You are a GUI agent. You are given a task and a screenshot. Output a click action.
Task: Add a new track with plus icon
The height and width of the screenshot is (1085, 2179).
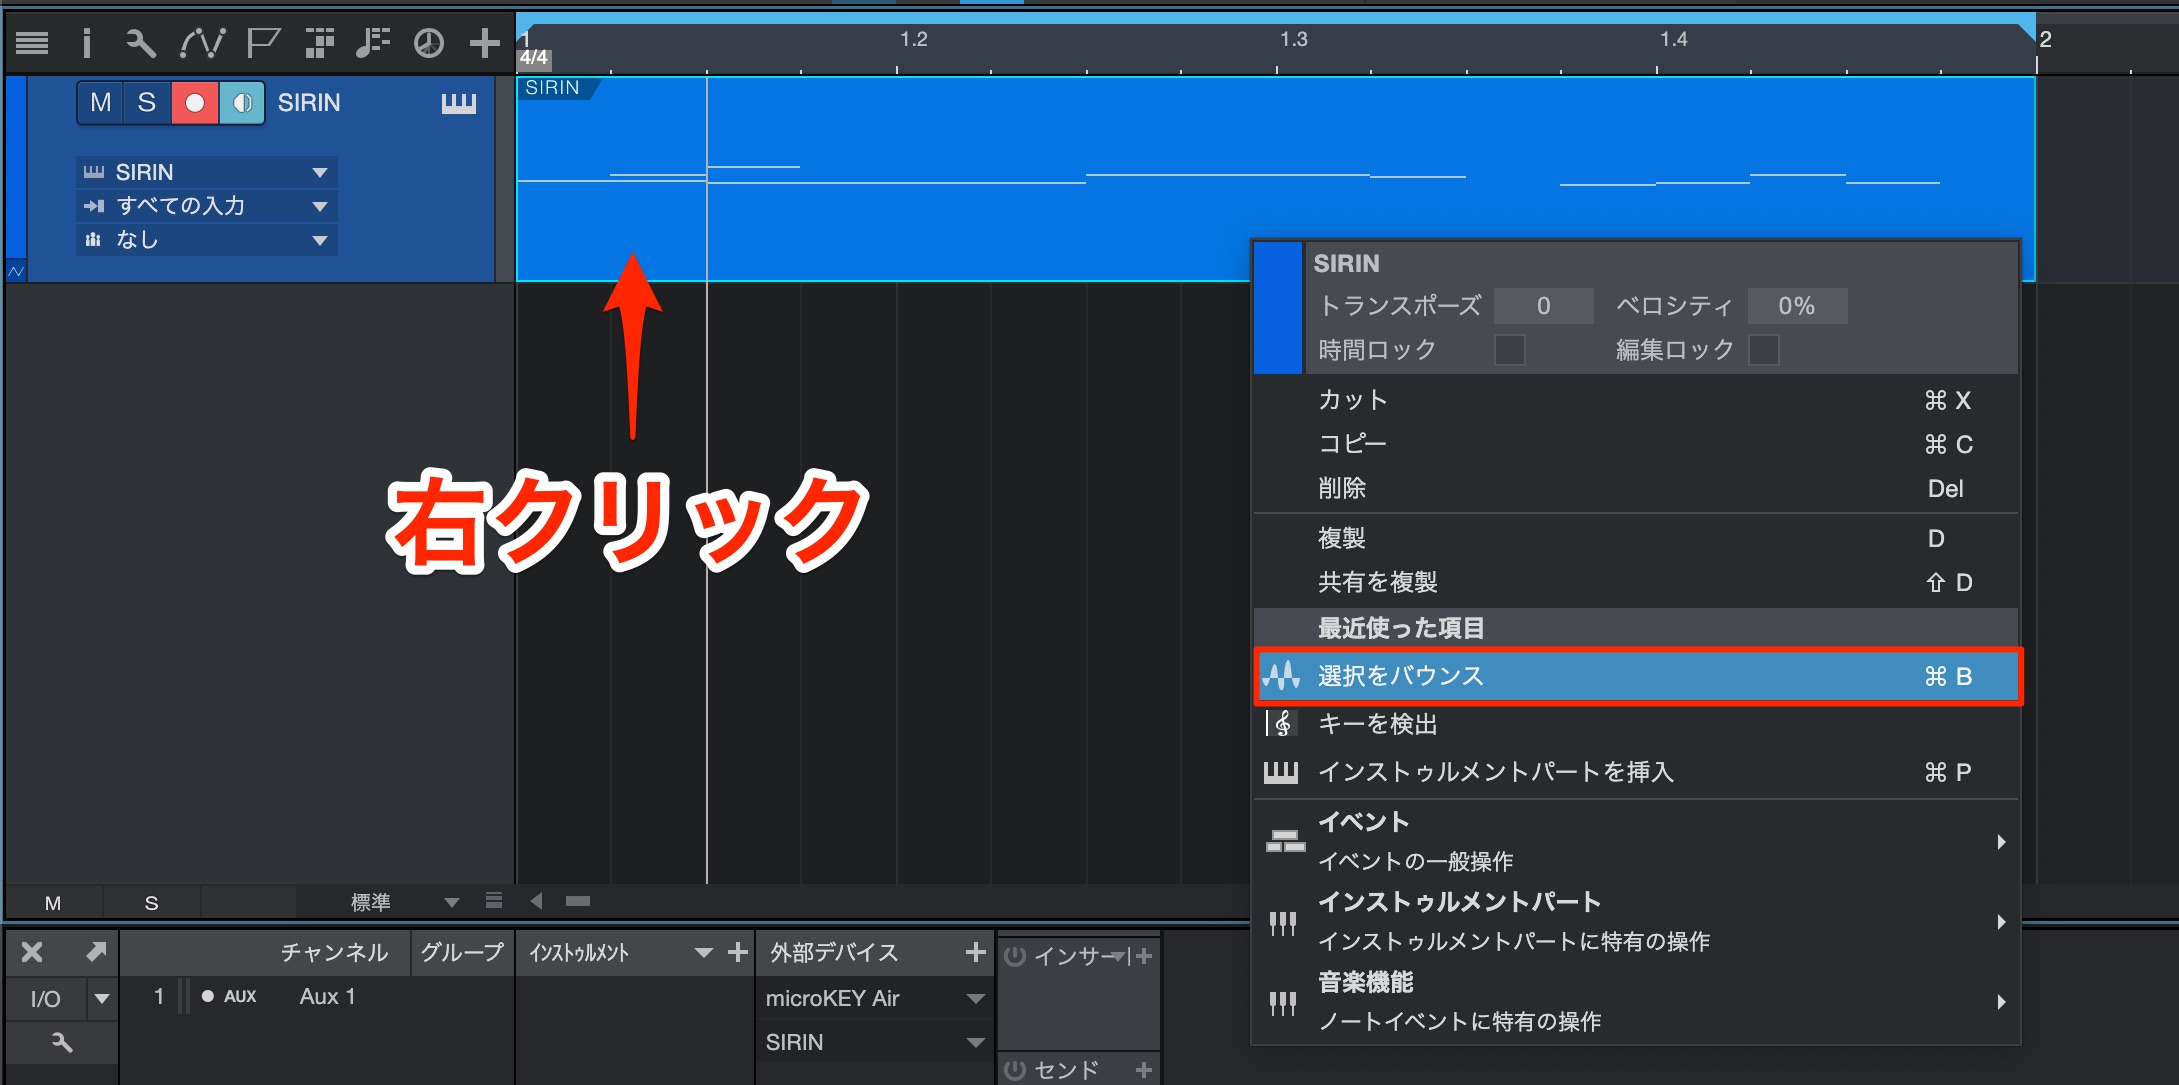coord(485,43)
